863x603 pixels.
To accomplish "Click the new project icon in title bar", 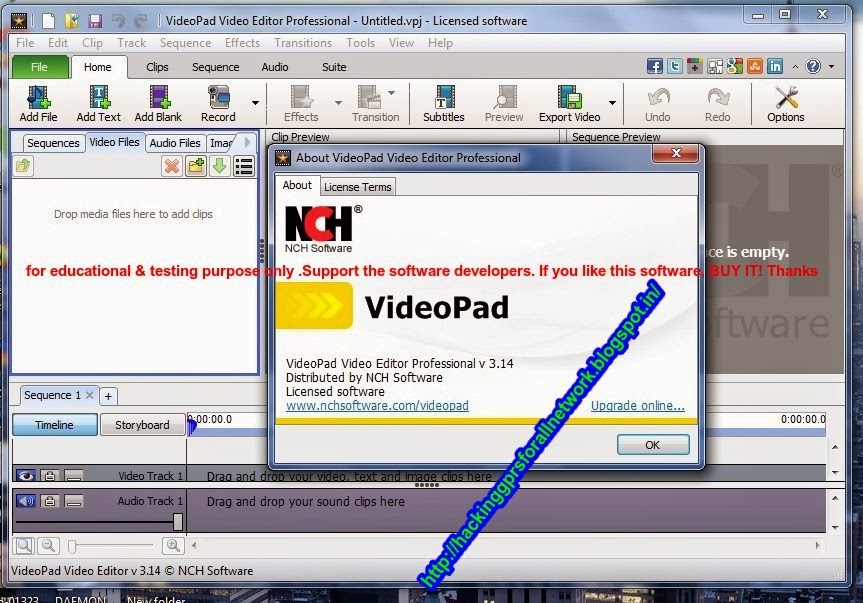I will (49, 21).
